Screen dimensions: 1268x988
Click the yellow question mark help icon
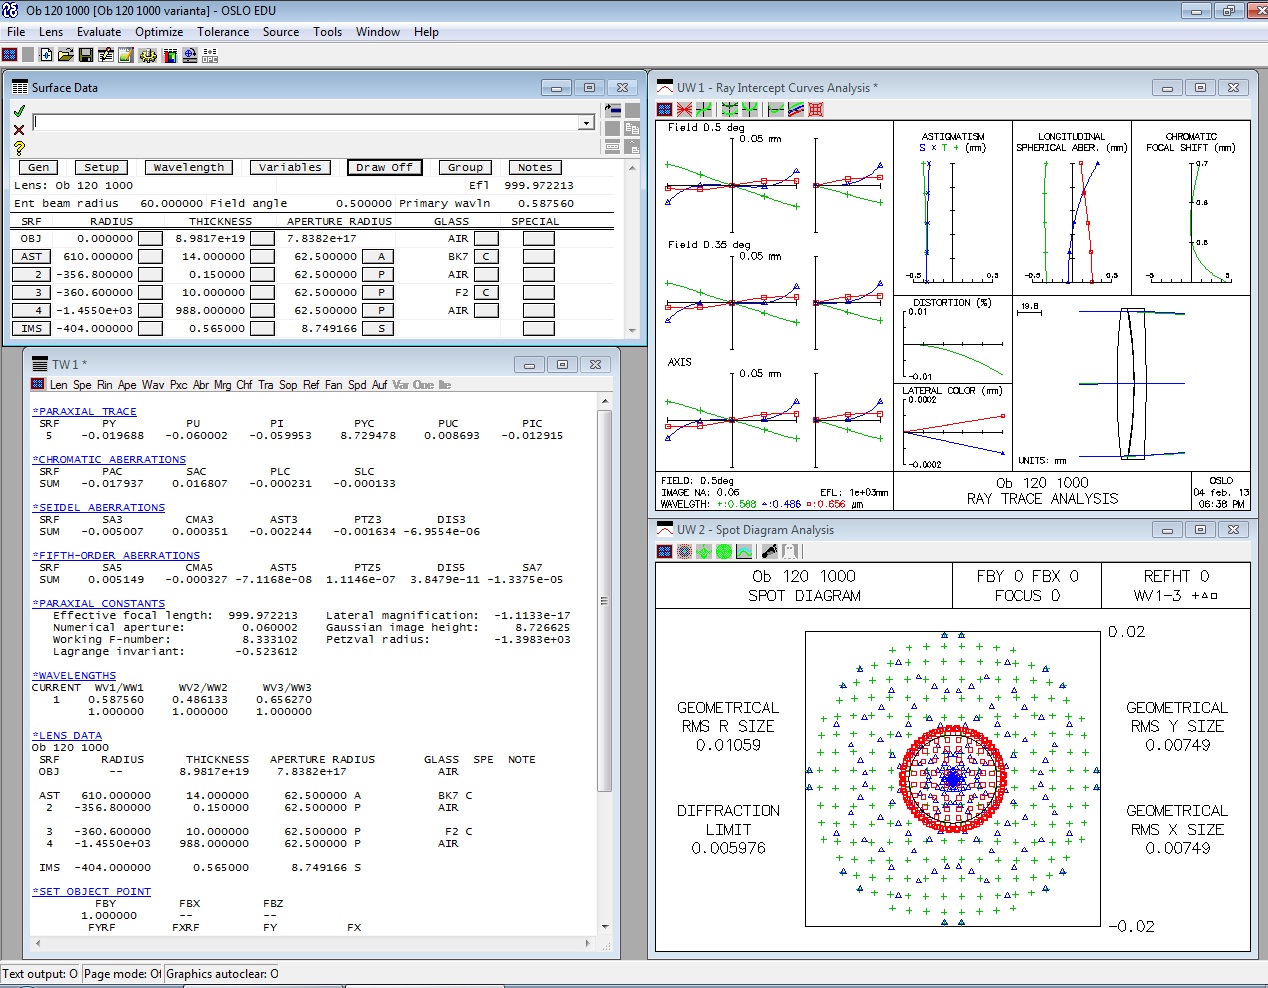(x=19, y=148)
